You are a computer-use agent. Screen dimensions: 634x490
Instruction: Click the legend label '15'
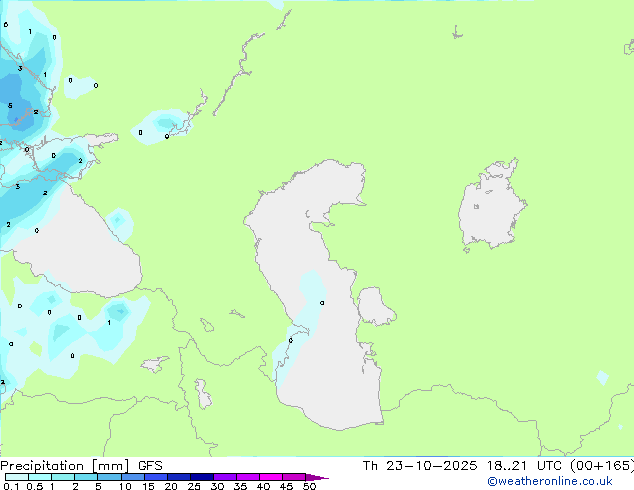coord(148,486)
